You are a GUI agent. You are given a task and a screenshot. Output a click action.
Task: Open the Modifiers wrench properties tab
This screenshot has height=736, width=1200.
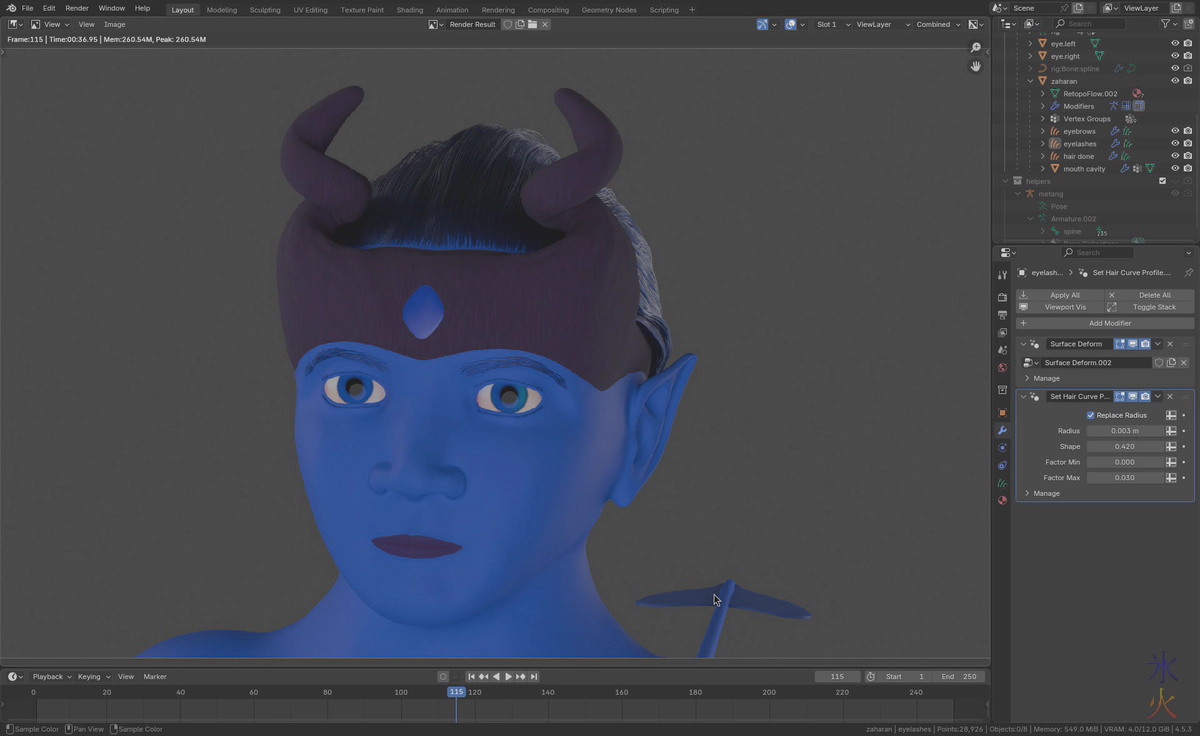tap(1002, 430)
